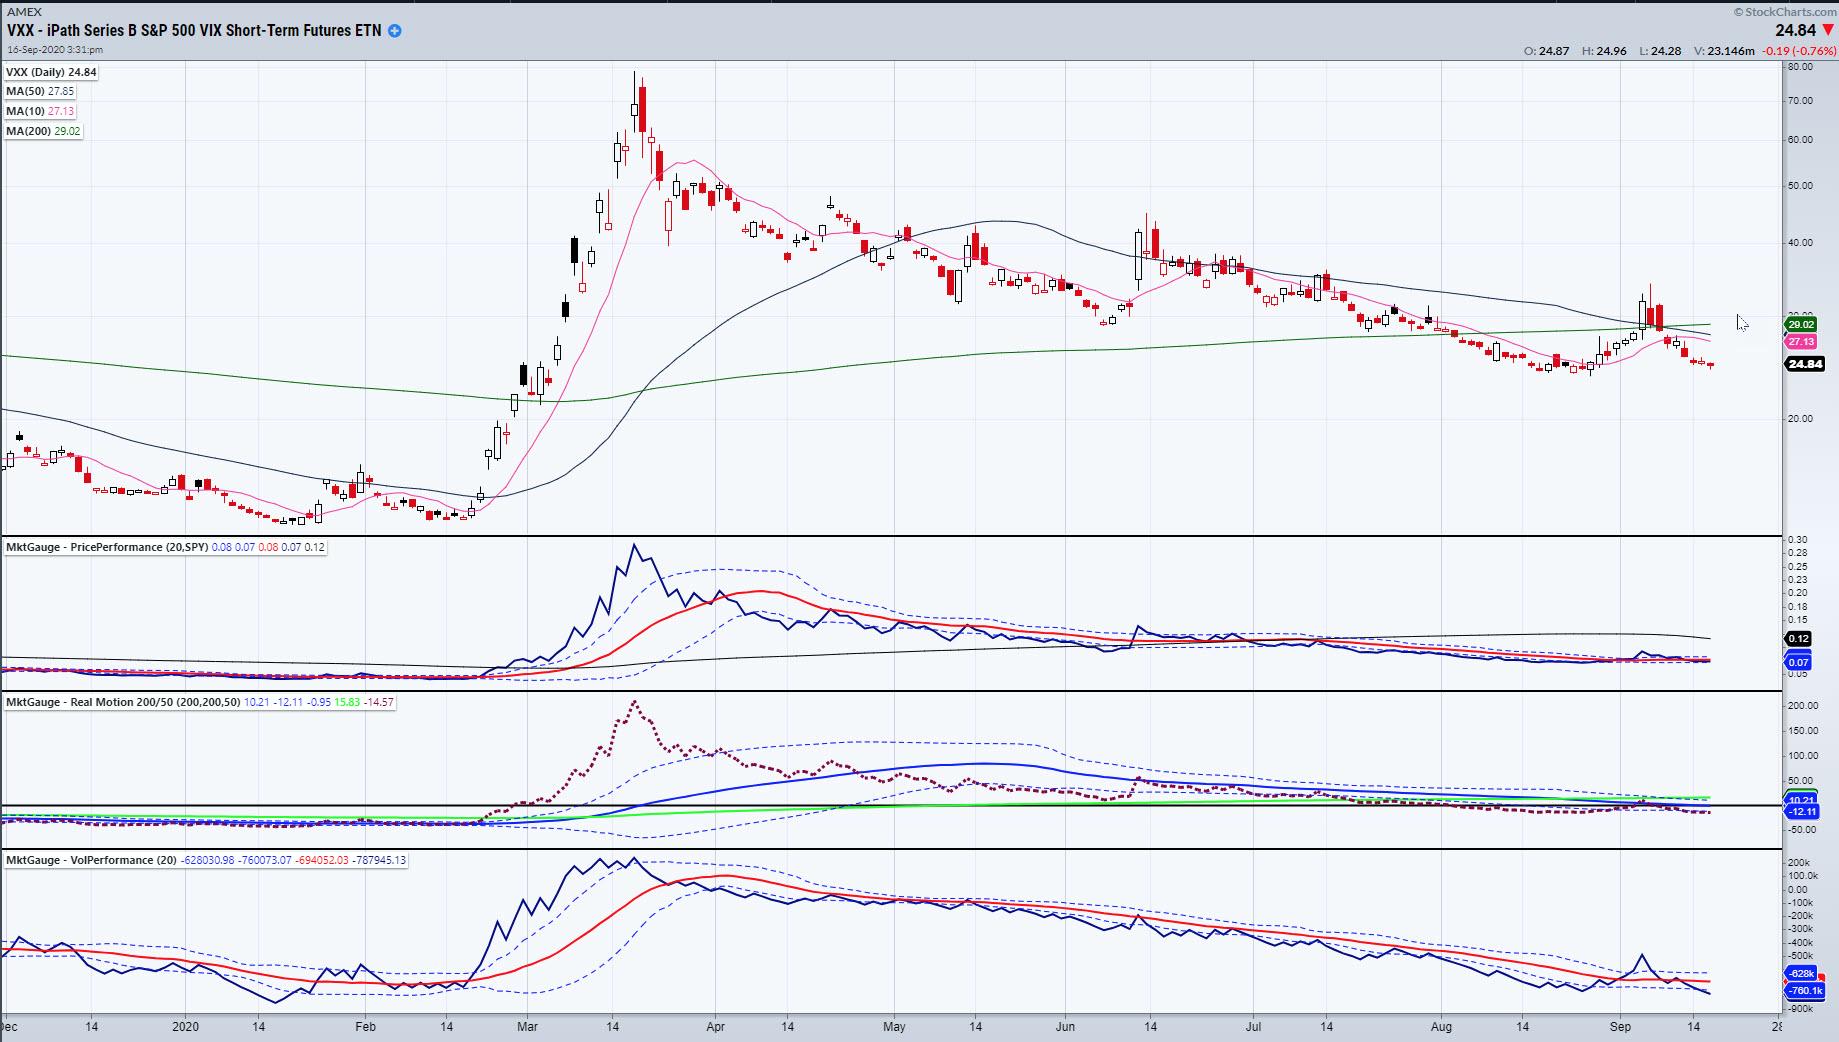Click the blue plus icon beside the VXX title
The image size is (1839, 1042).
click(x=394, y=31)
